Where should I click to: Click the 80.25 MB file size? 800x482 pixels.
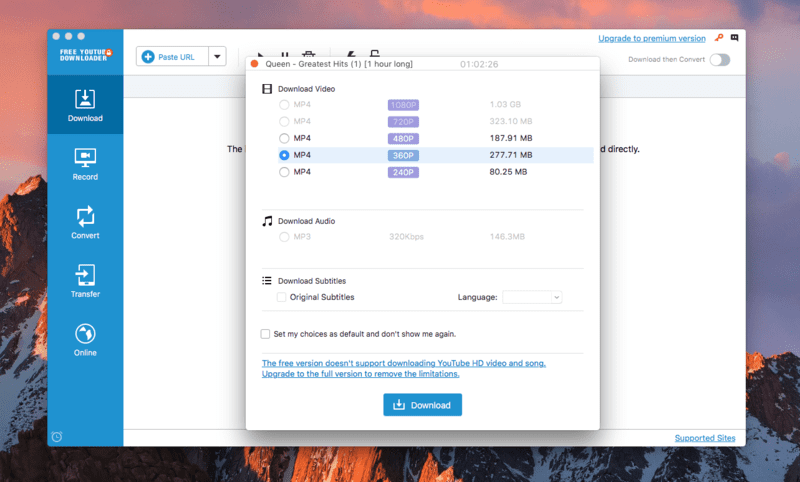click(508, 171)
